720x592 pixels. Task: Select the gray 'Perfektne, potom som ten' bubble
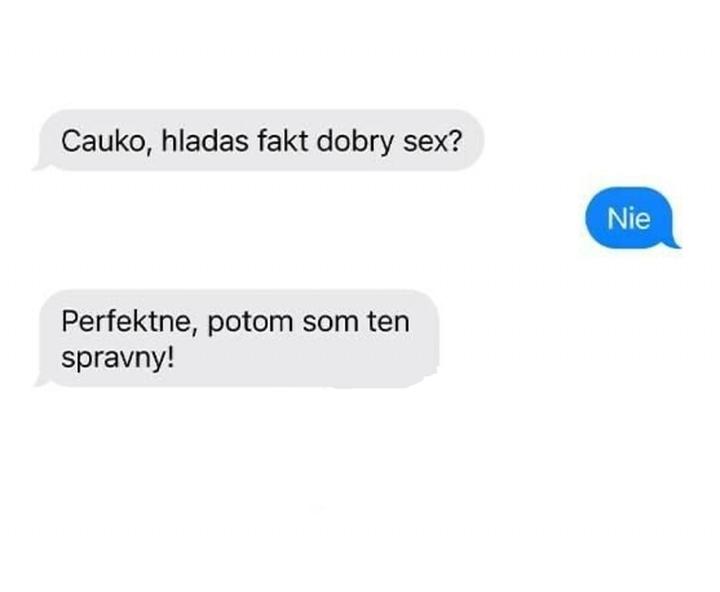[237, 338]
